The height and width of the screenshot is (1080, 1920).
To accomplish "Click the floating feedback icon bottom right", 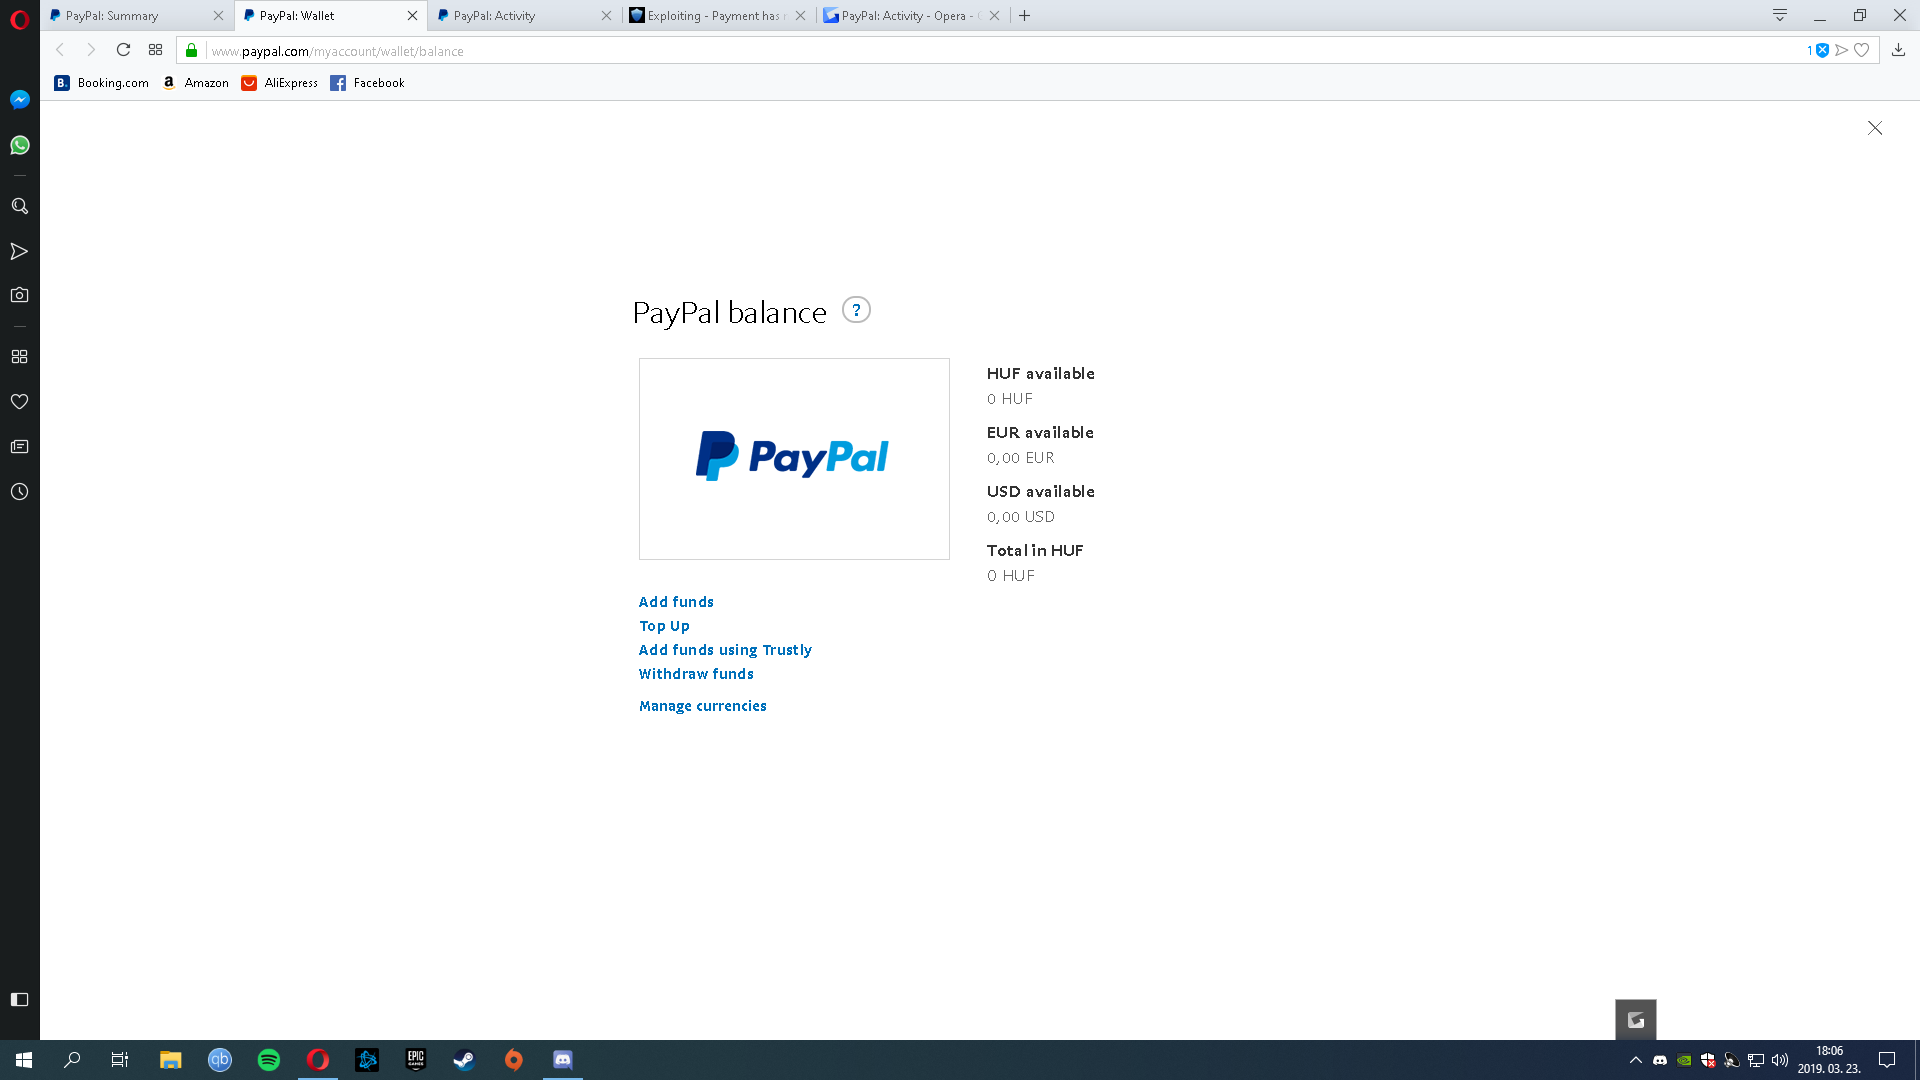I will coord(1636,1020).
